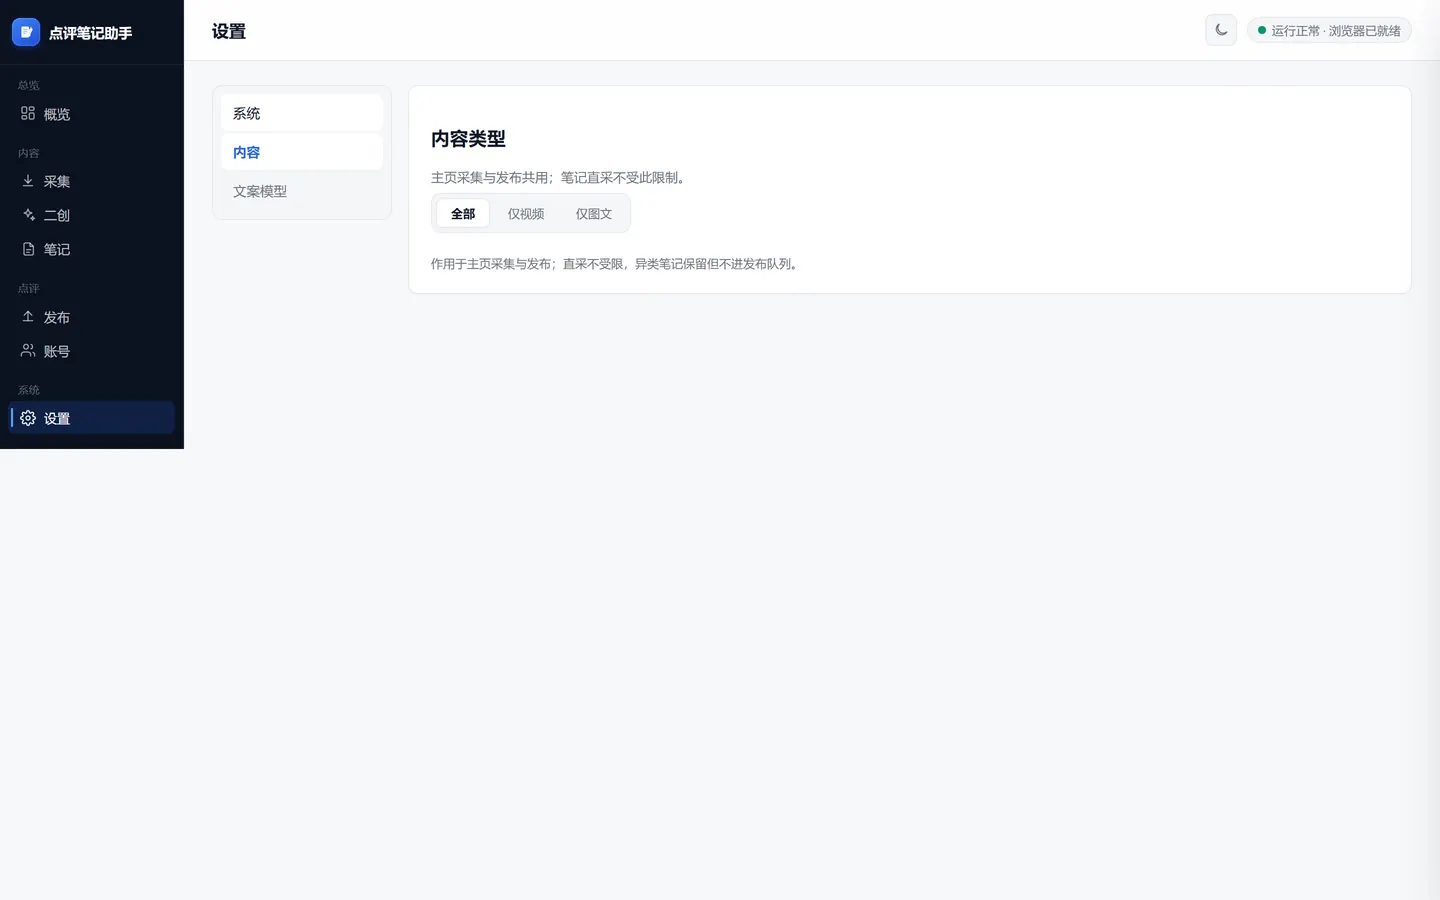Click the 点评笔记助手 app logo icon
The width and height of the screenshot is (1440, 900).
pos(26,32)
